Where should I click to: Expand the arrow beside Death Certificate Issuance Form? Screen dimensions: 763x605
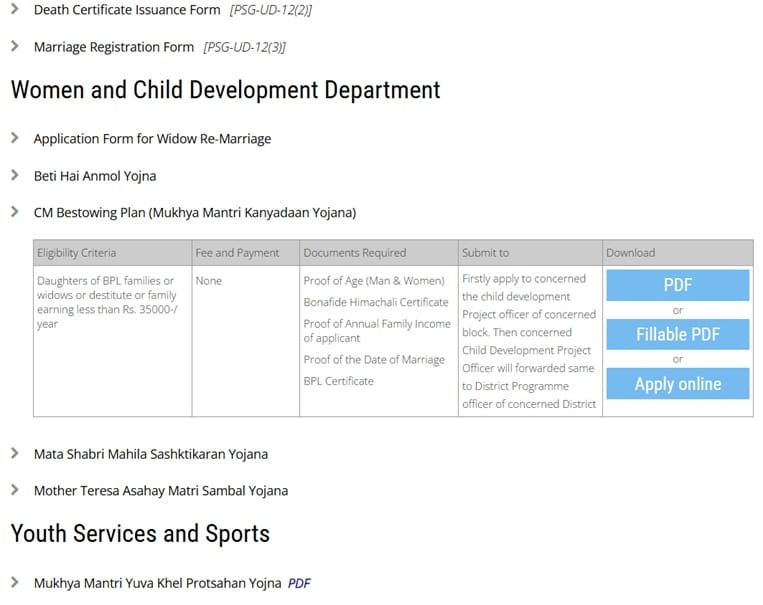coord(15,9)
